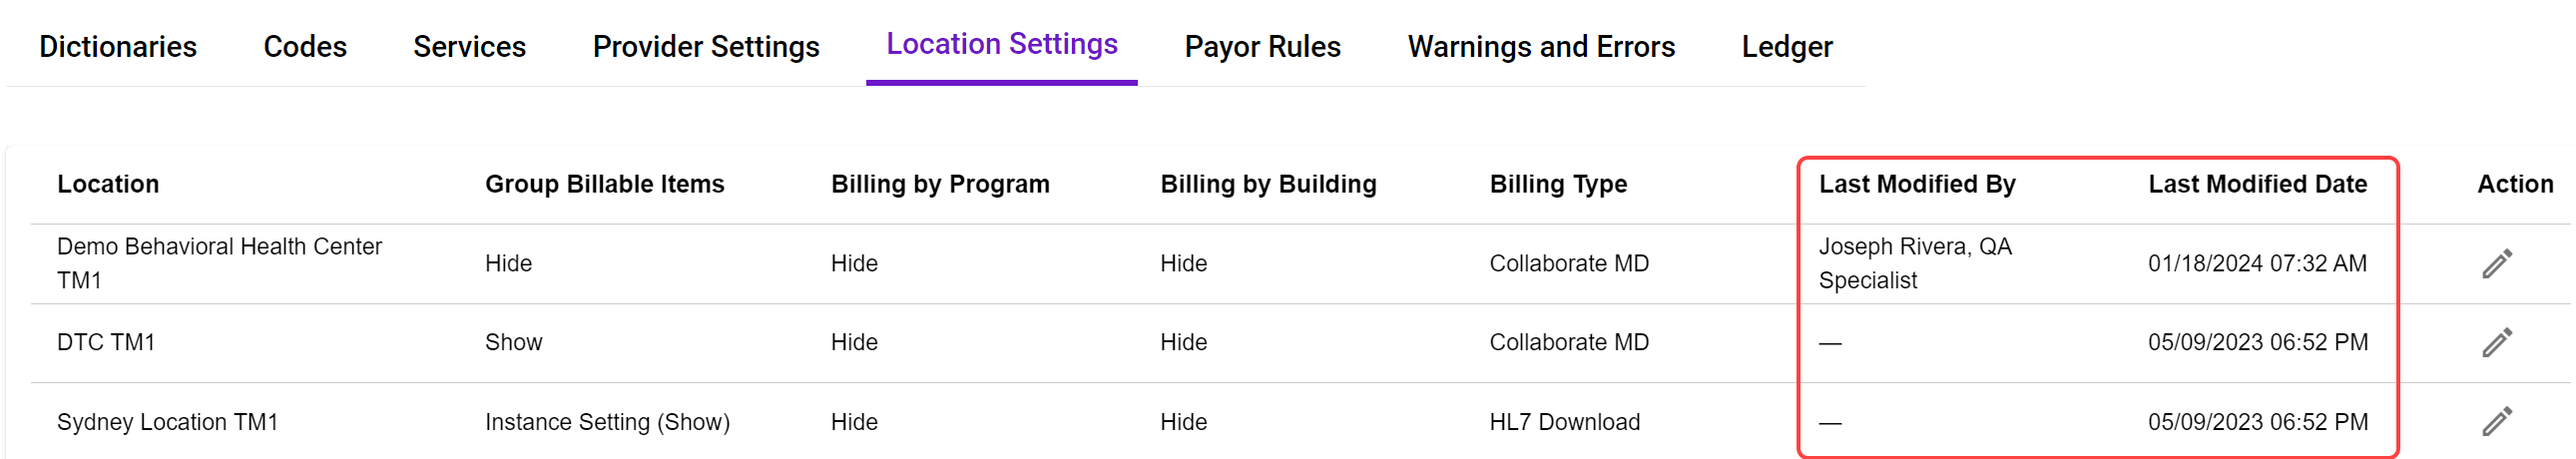The width and height of the screenshot is (2576, 459).
Task: Click the HL7 Download billing type cell
Action: (x=1564, y=422)
